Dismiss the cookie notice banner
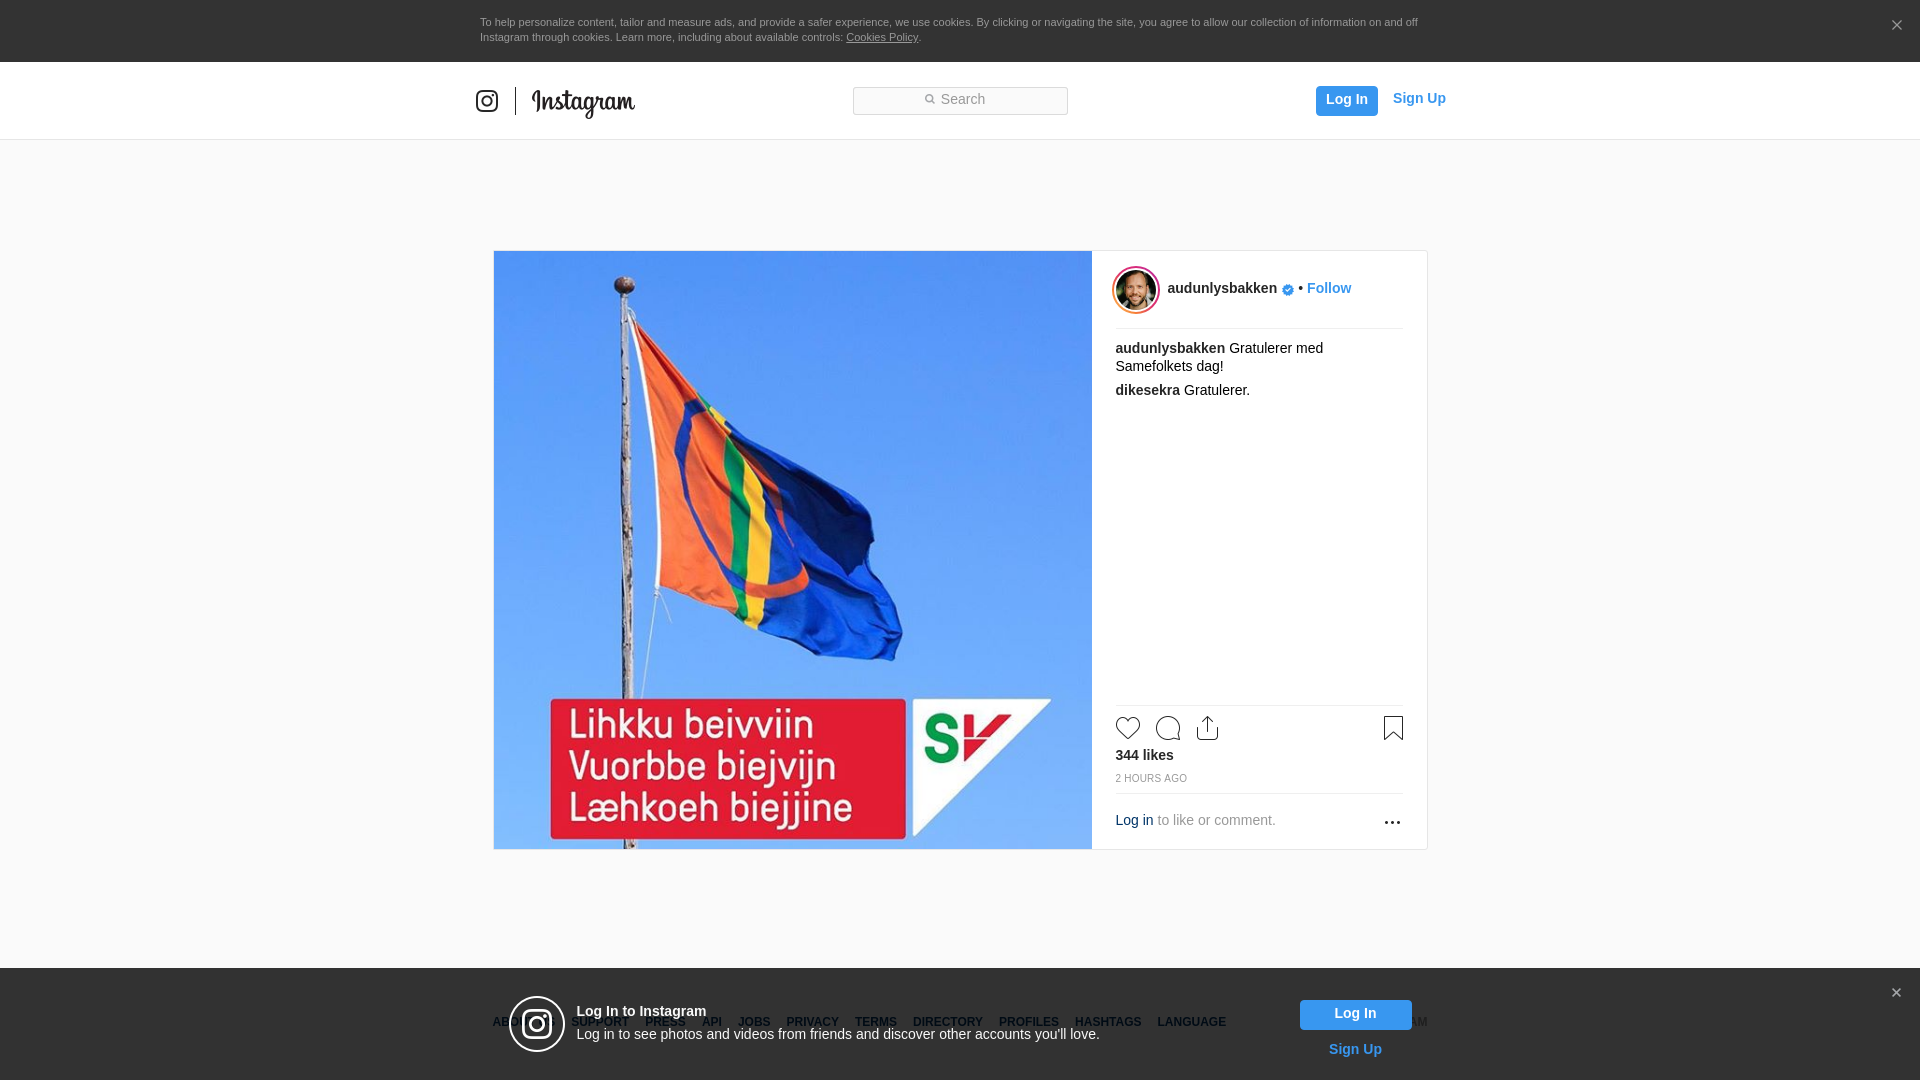1920x1080 pixels. 1896,25
